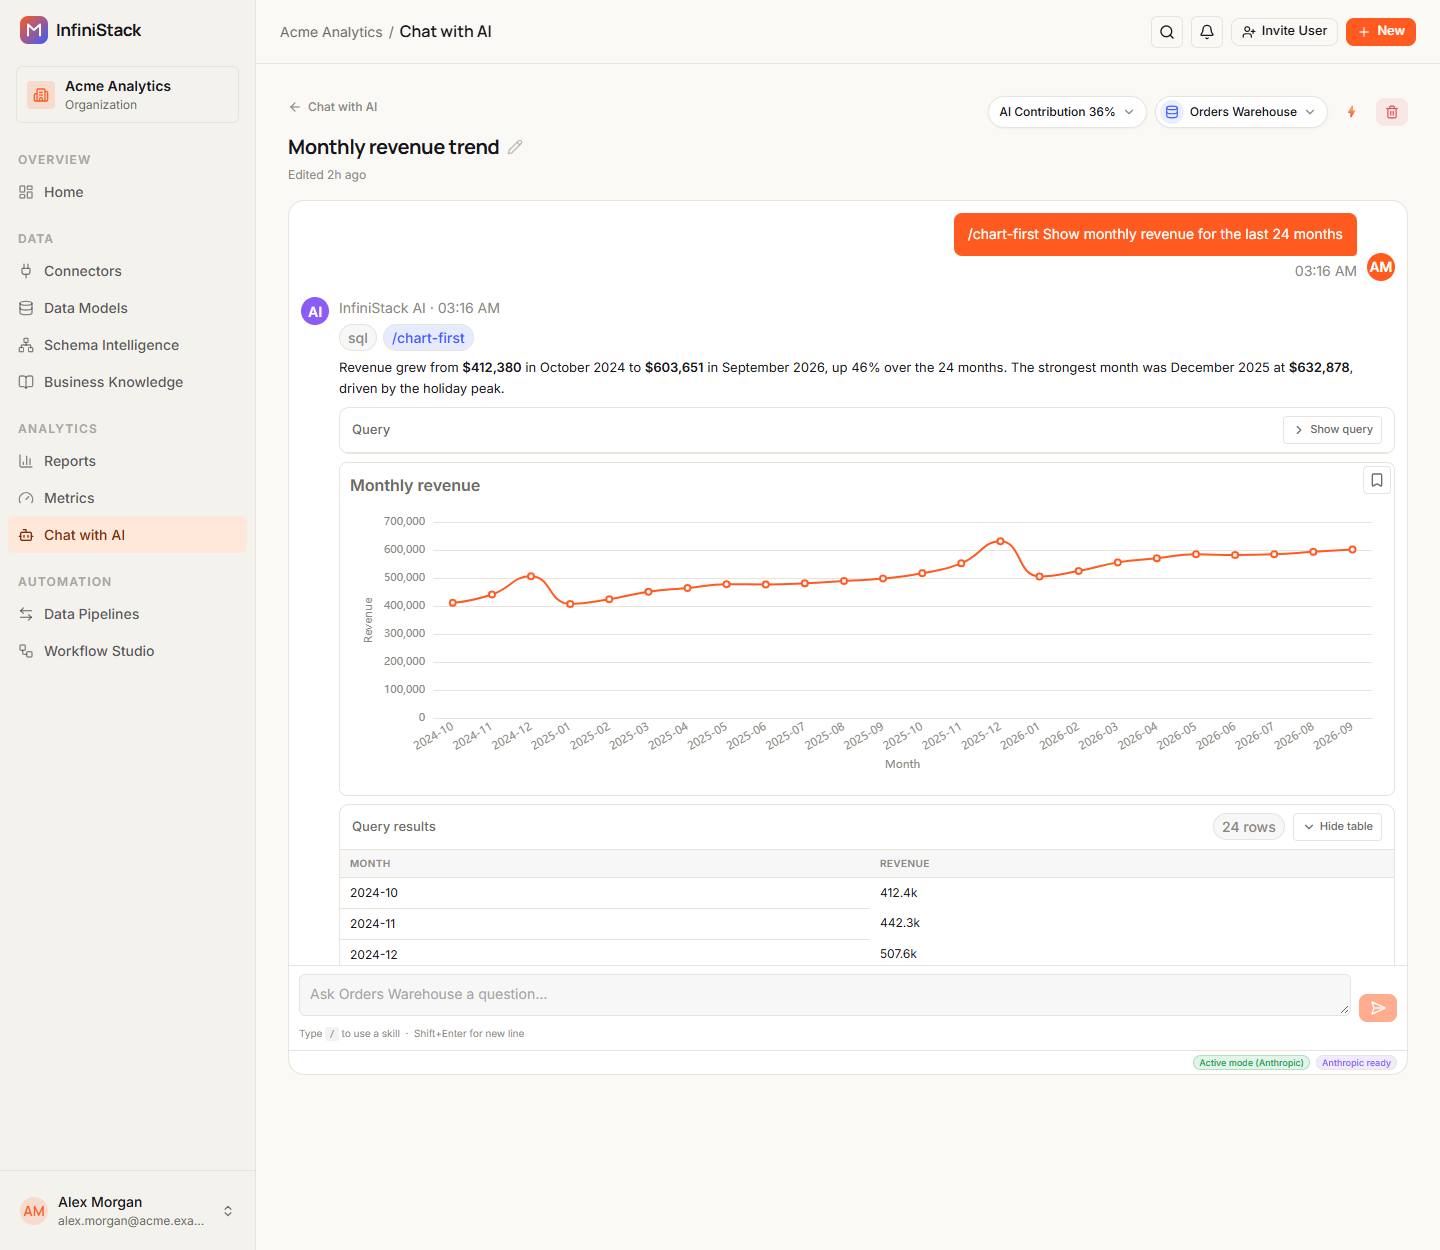Screen dimensions: 1440x1250
Task: Click the 2025-12 peak data point
Action: (x=1001, y=541)
